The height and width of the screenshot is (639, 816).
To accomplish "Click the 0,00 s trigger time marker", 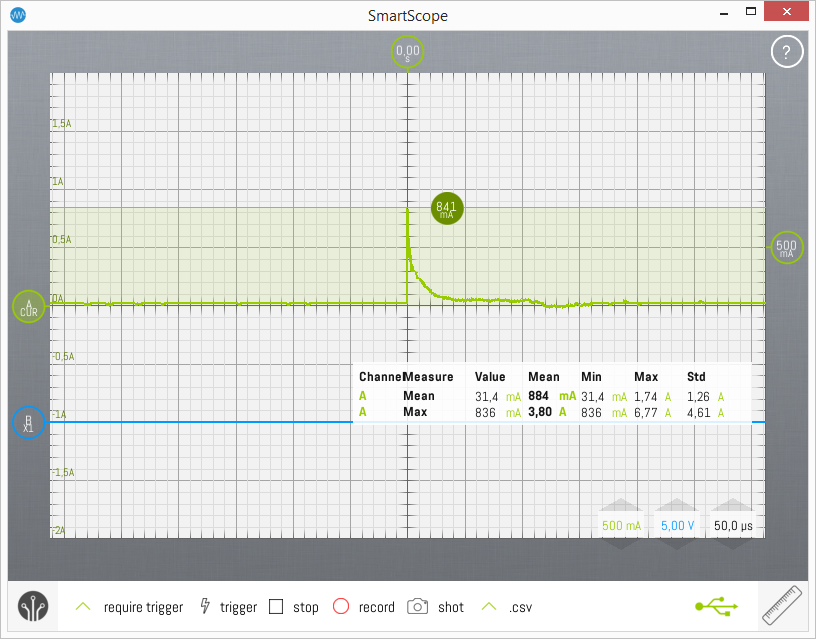I will click(x=408, y=51).
